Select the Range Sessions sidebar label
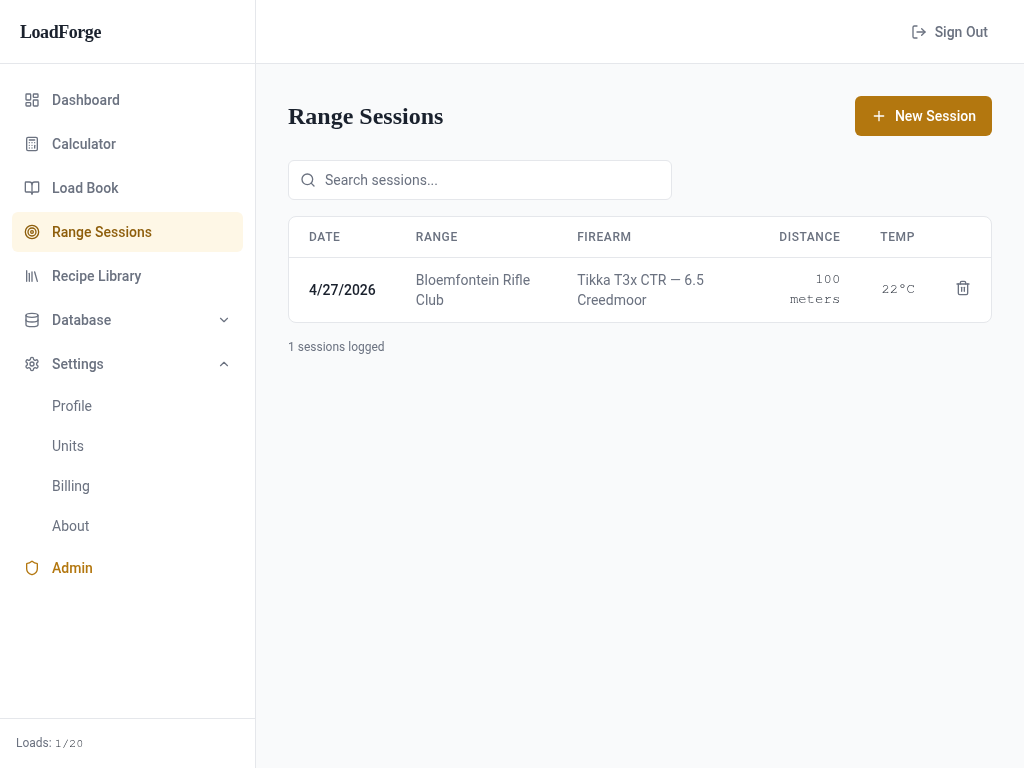 pos(102,232)
